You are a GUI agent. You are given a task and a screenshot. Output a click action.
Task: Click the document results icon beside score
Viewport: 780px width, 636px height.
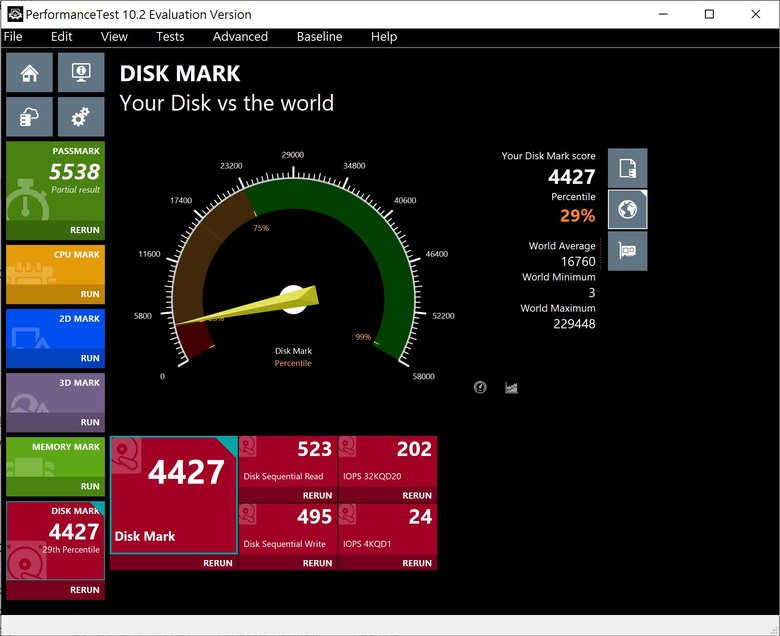[x=628, y=168]
